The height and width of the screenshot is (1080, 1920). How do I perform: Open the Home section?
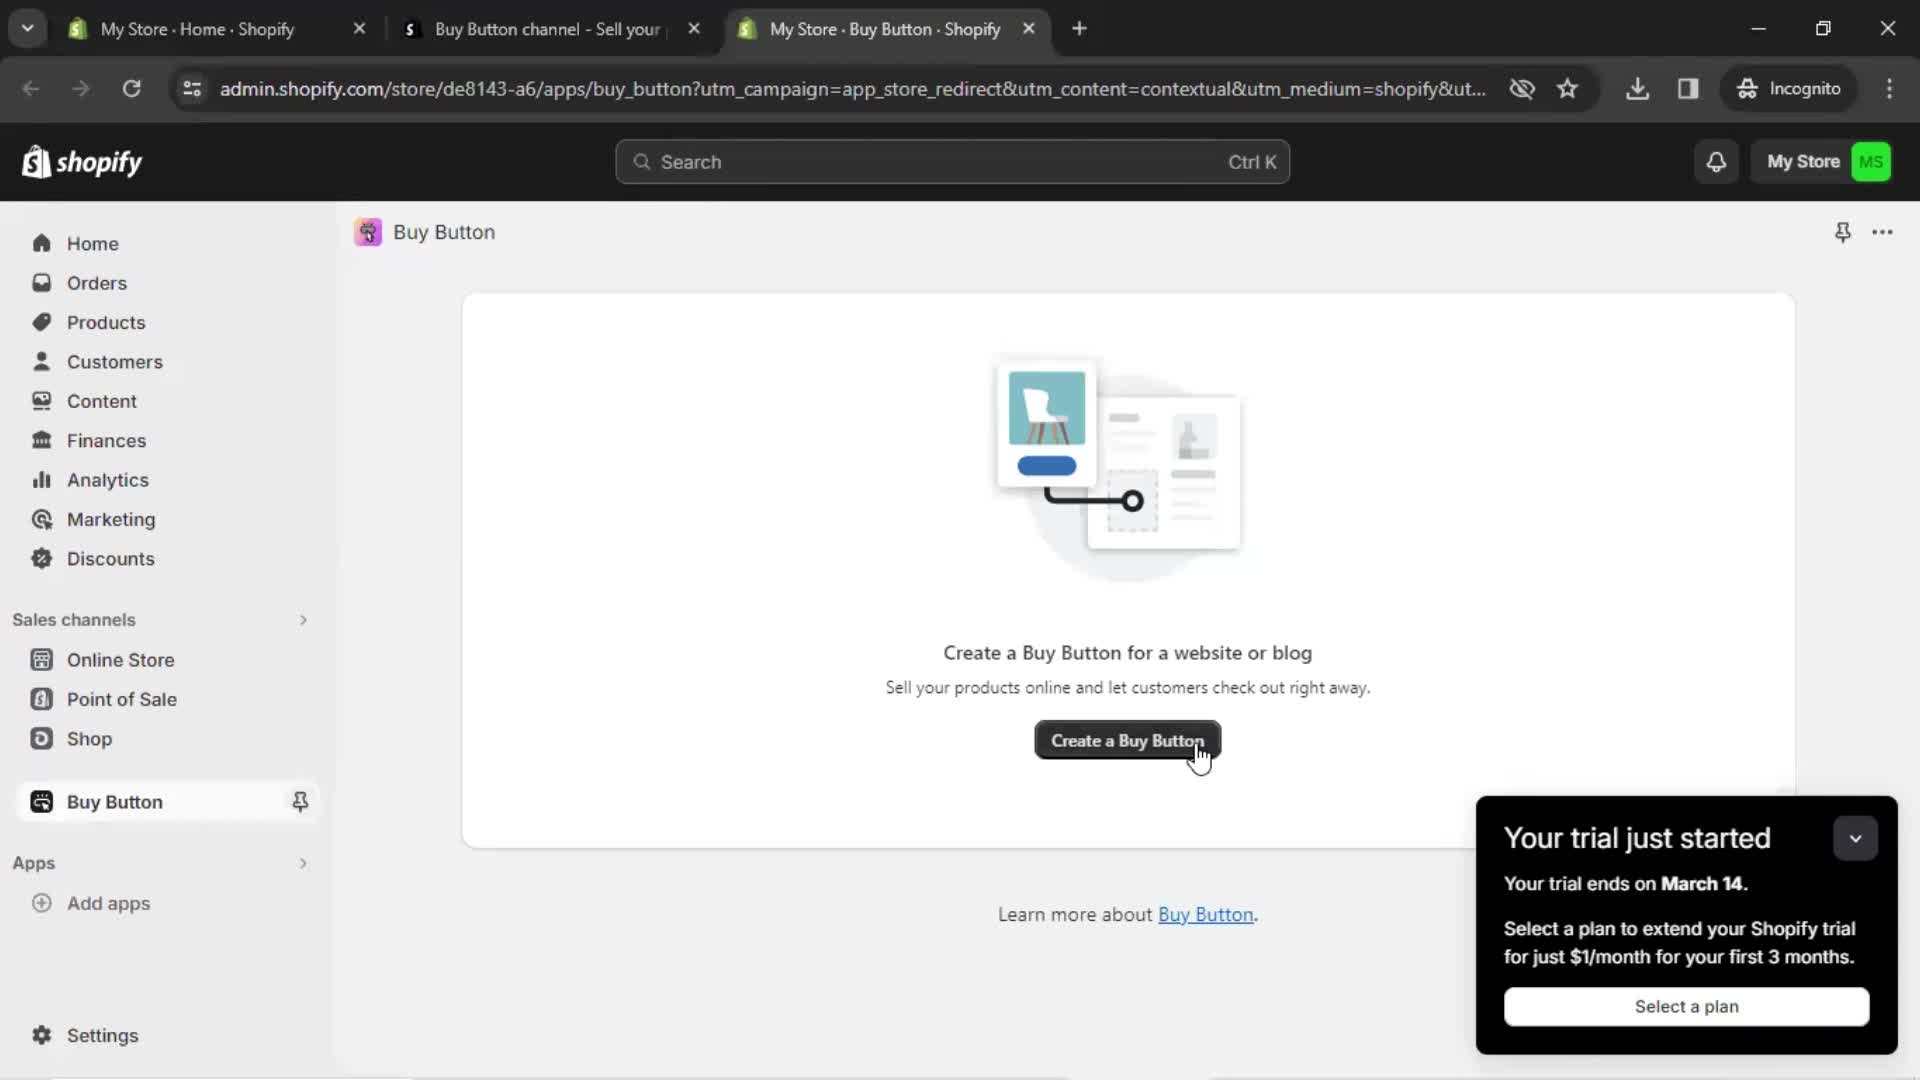pos(92,243)
